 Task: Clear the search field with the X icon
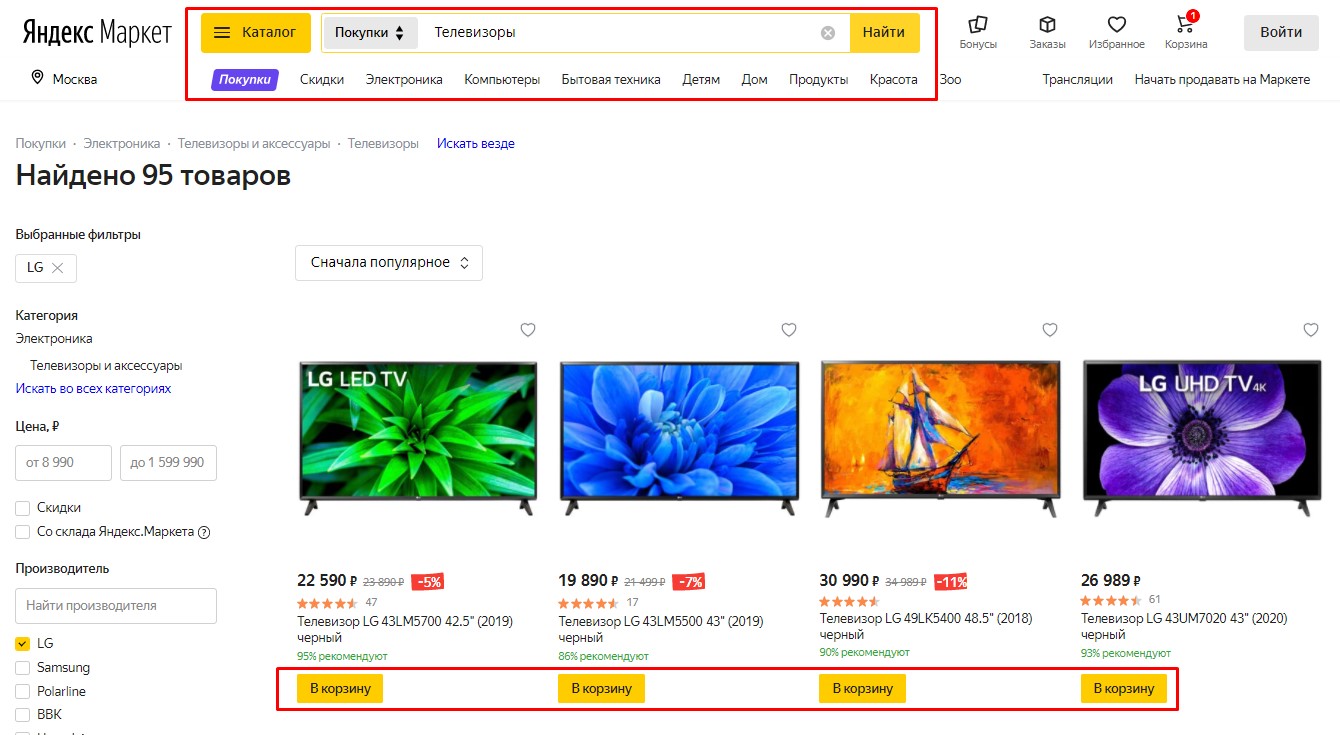tap(828, 33)
